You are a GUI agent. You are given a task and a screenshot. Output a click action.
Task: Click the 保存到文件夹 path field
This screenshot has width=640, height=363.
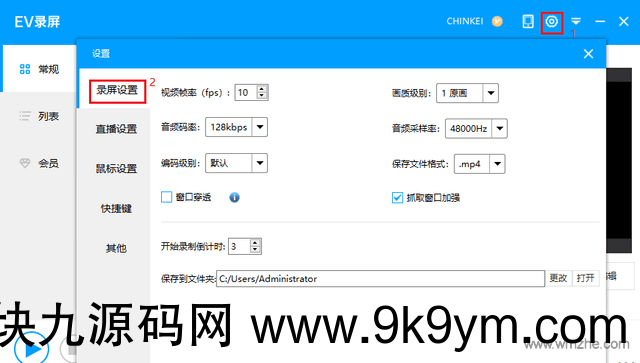coord(380,278)
